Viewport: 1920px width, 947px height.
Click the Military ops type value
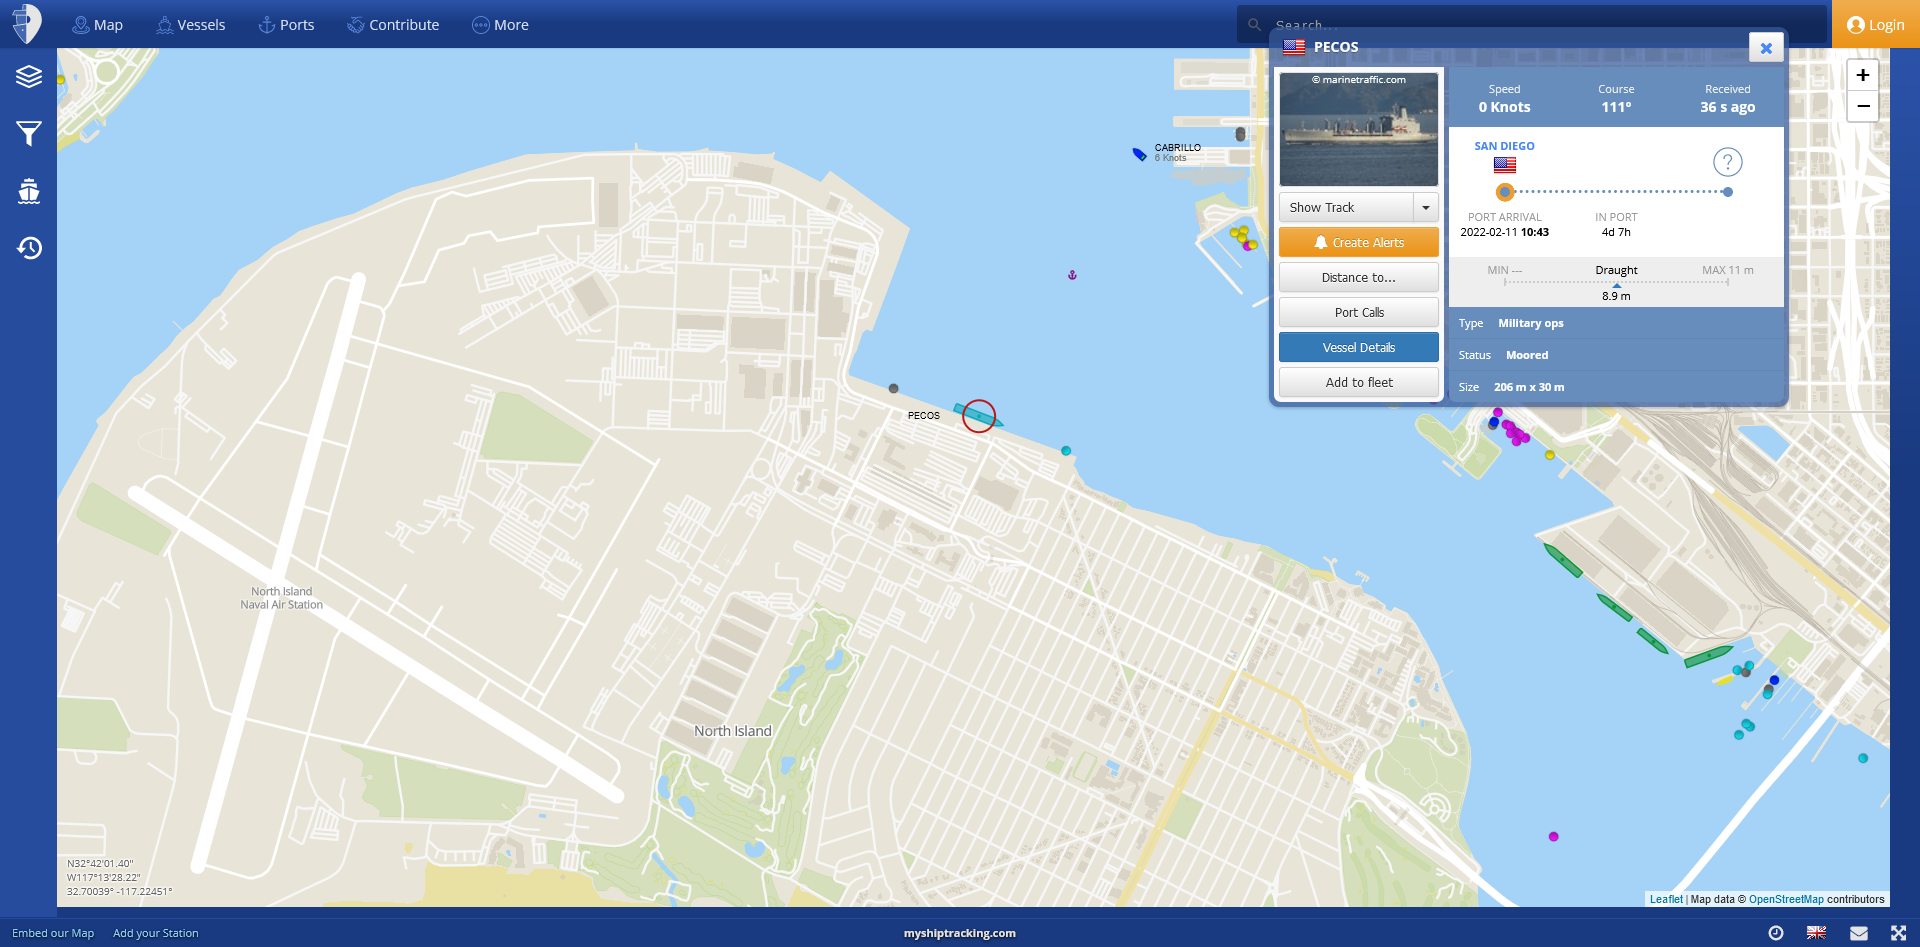[1531, 323]
